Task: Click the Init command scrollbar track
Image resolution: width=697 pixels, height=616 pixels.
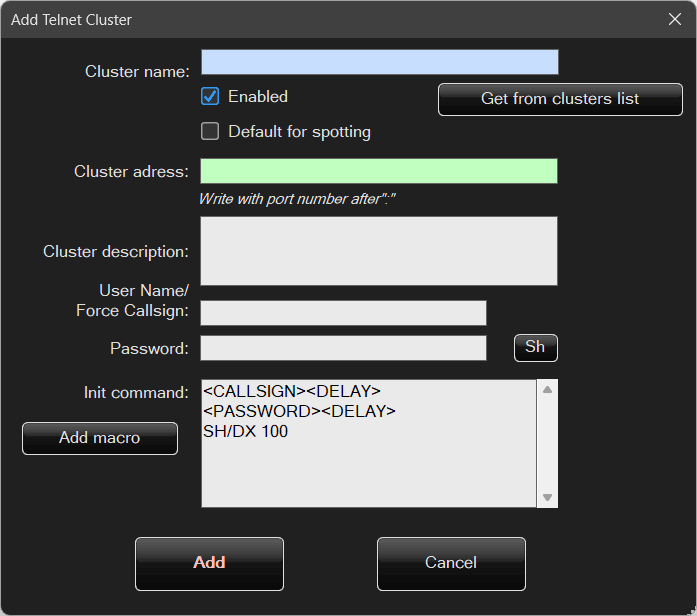Action: tap(547, 445)
